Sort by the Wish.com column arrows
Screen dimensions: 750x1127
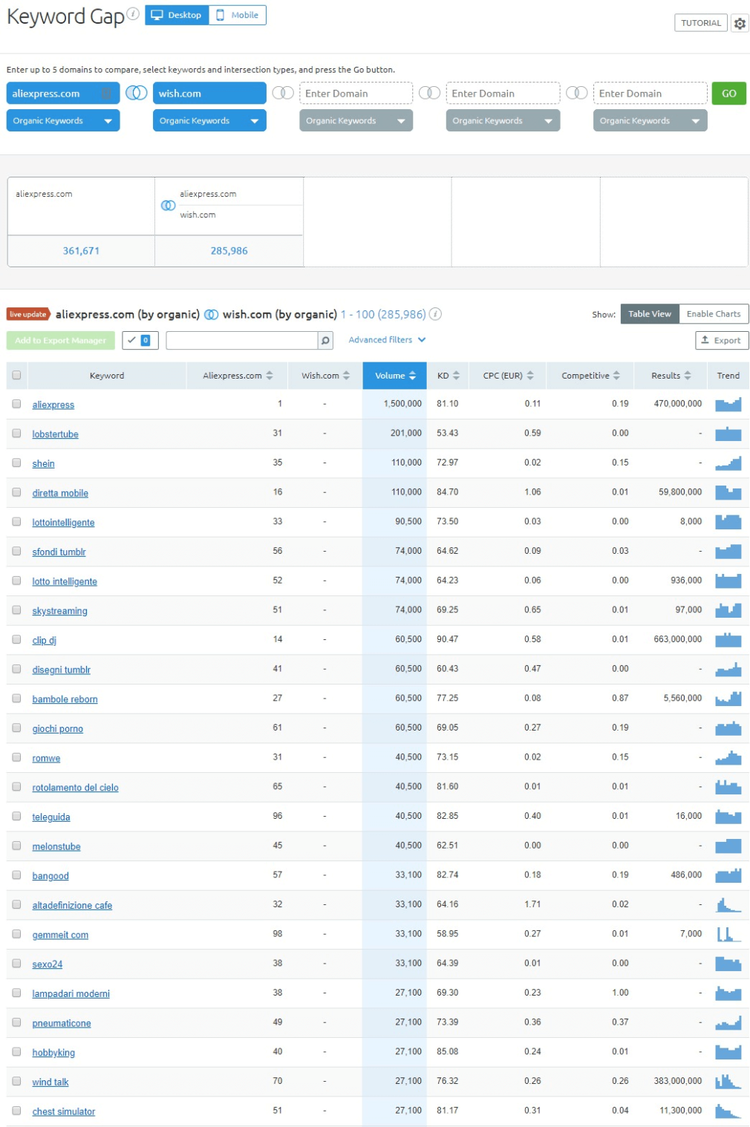347,376
